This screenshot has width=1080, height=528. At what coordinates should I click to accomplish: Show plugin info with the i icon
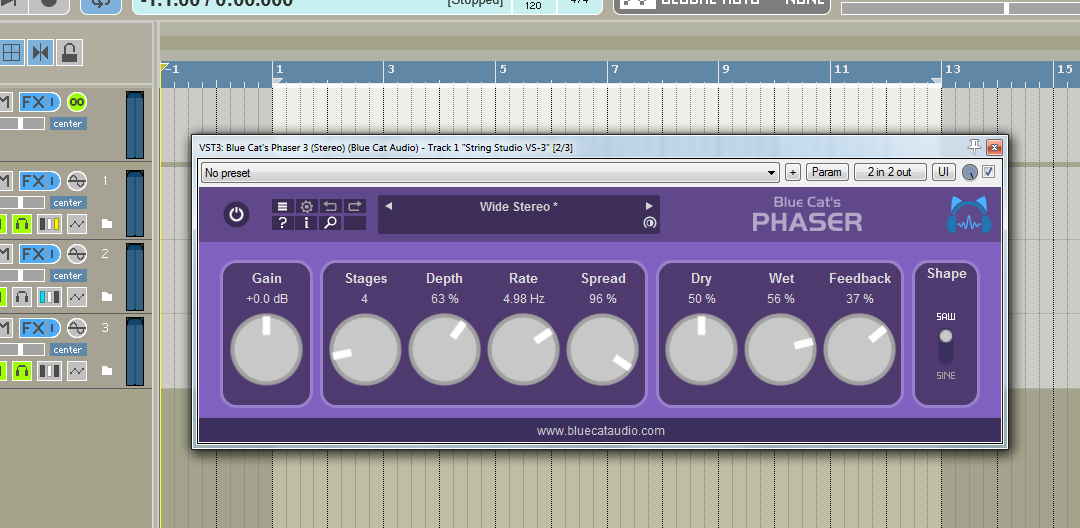coord(307,223)
